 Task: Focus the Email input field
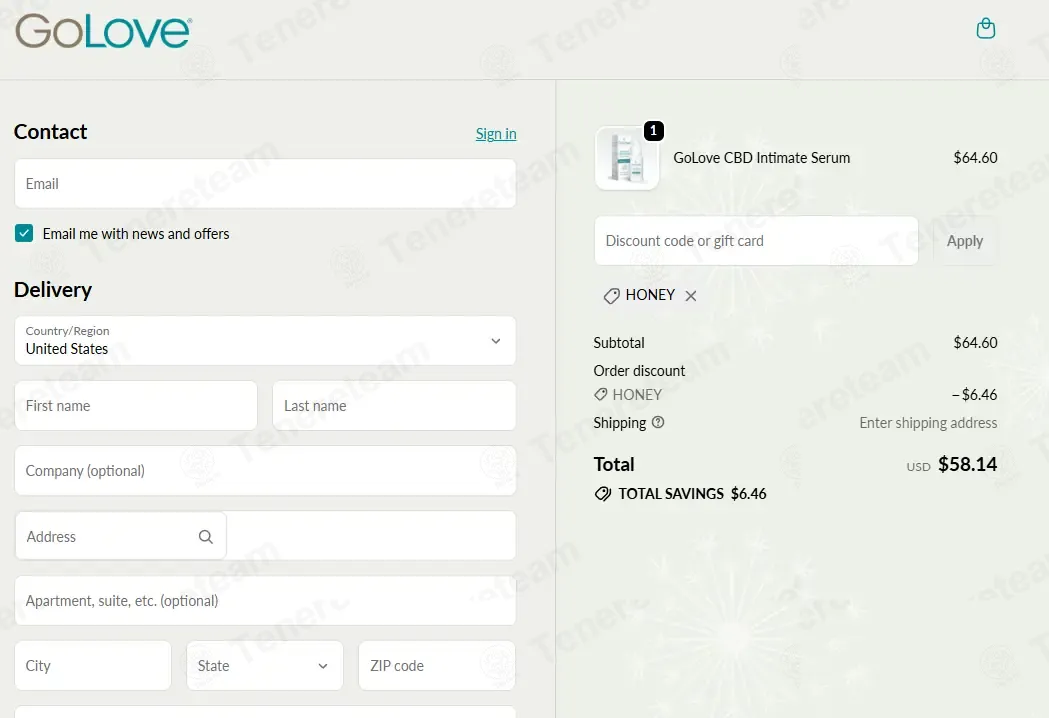265,183
